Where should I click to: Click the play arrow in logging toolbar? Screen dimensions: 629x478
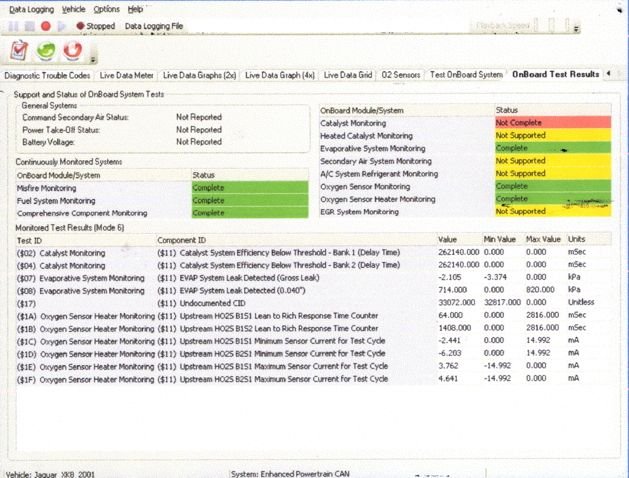tap(62, 26)
